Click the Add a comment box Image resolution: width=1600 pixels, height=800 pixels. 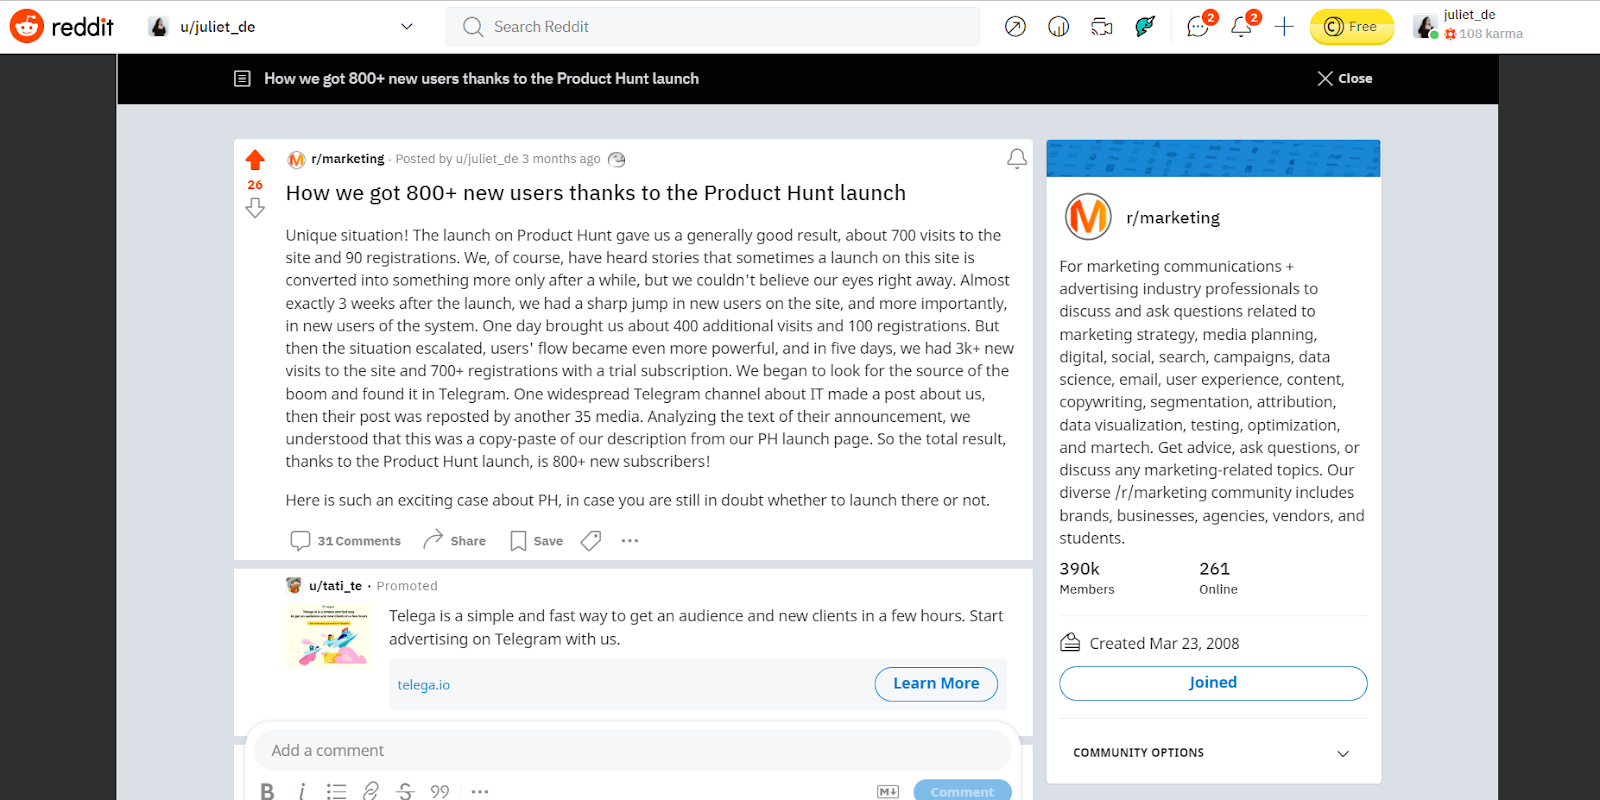pyautogui.click(x=633, y=751)
